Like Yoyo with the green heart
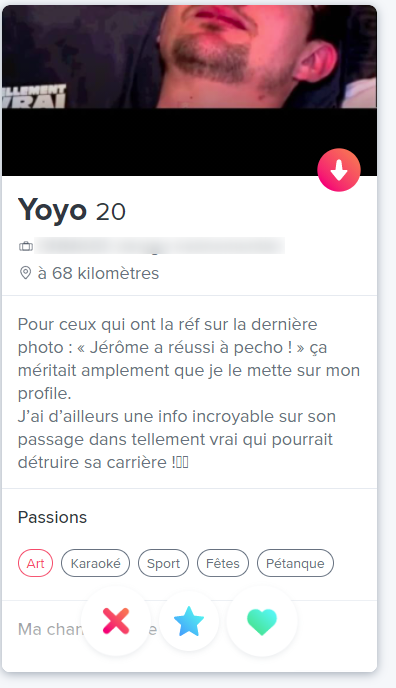 [x=262, y=621]
